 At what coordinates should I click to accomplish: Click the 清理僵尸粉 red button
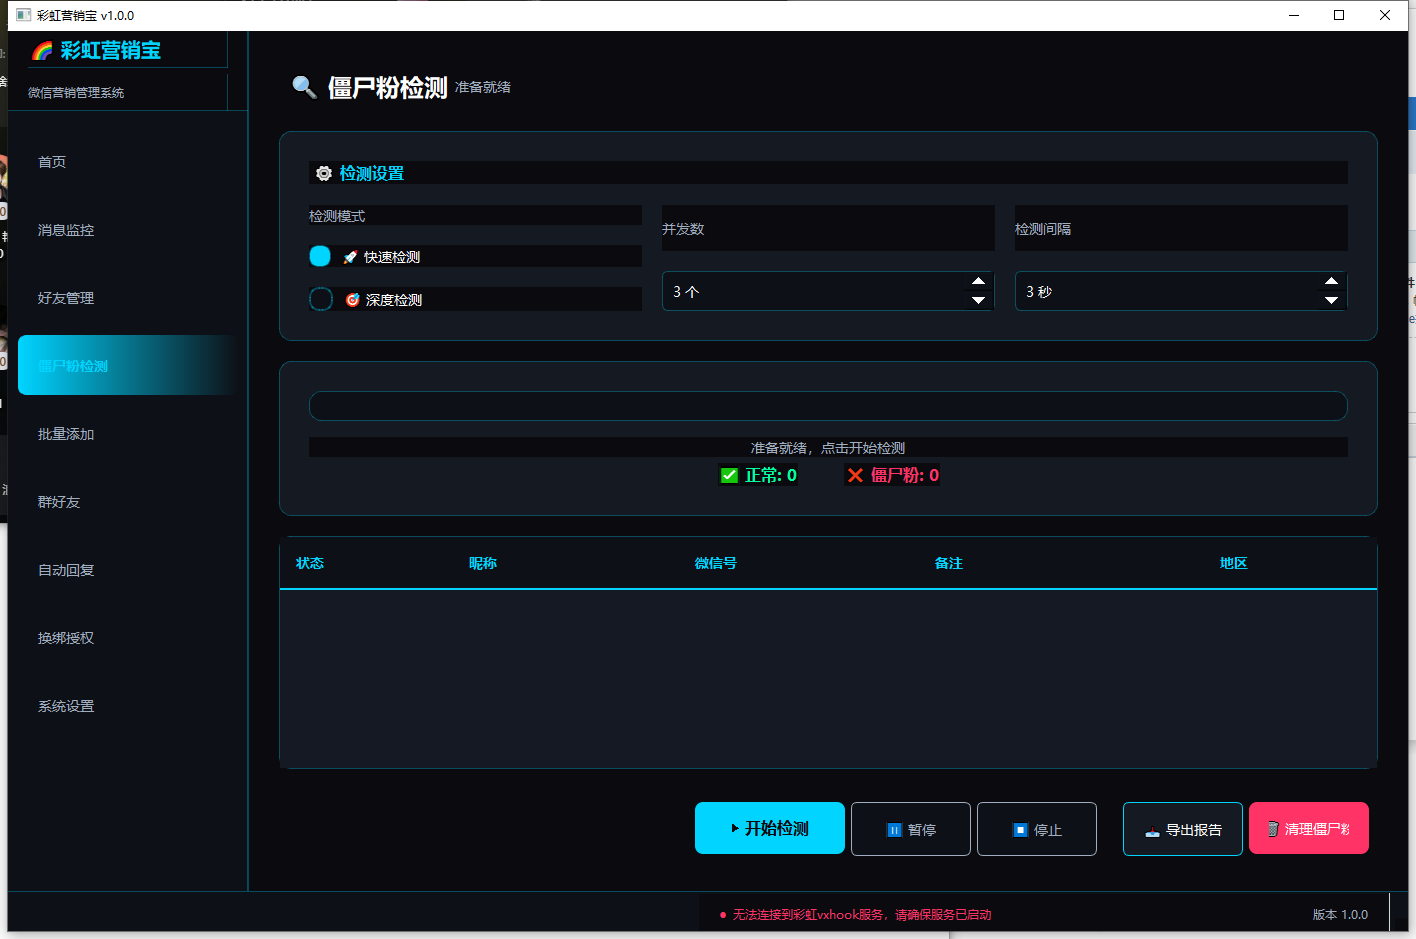(1309, 828)
